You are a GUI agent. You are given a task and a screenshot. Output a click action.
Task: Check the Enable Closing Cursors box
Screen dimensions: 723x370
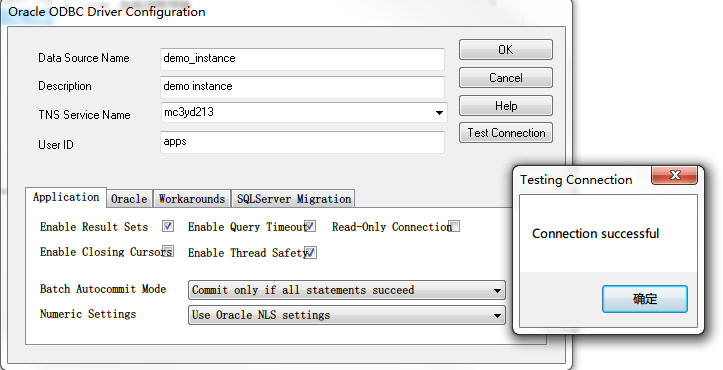(x=168, y=251)
